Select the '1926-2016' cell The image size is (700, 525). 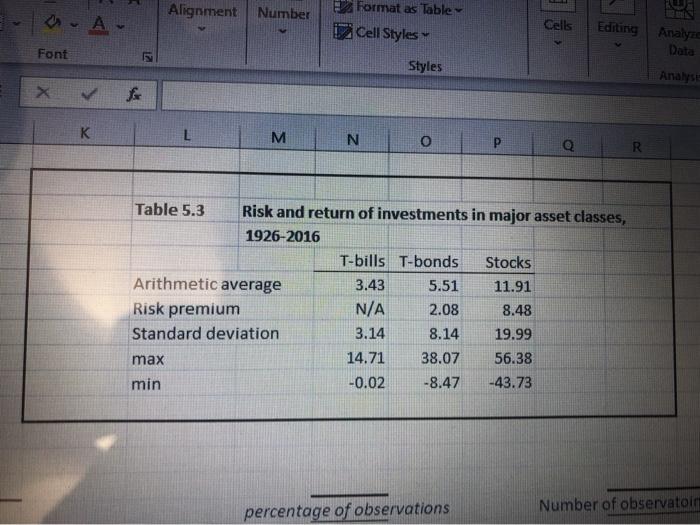tap(283, 236)
